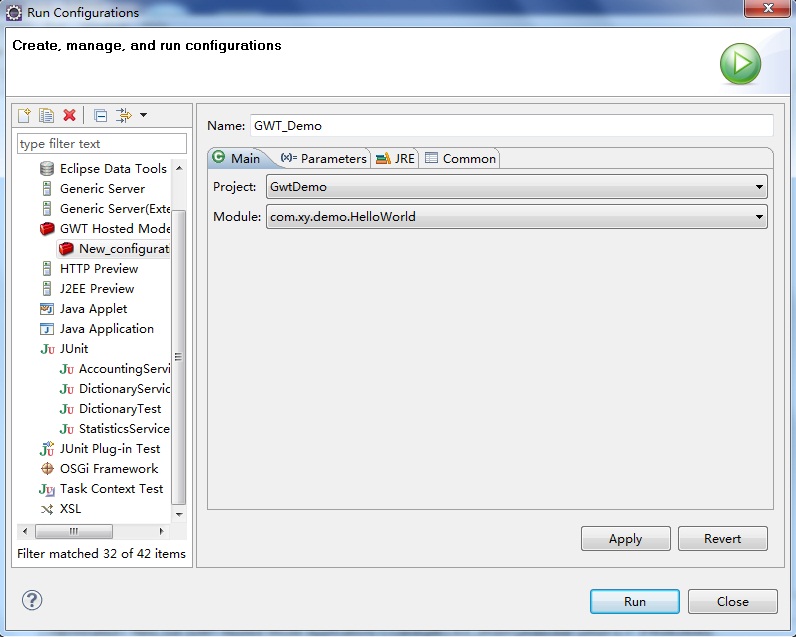The width and height of the screenshot is (796, 637).
Task: Click the GWT Hosted Mode red icon
Action: coord(47,228)
